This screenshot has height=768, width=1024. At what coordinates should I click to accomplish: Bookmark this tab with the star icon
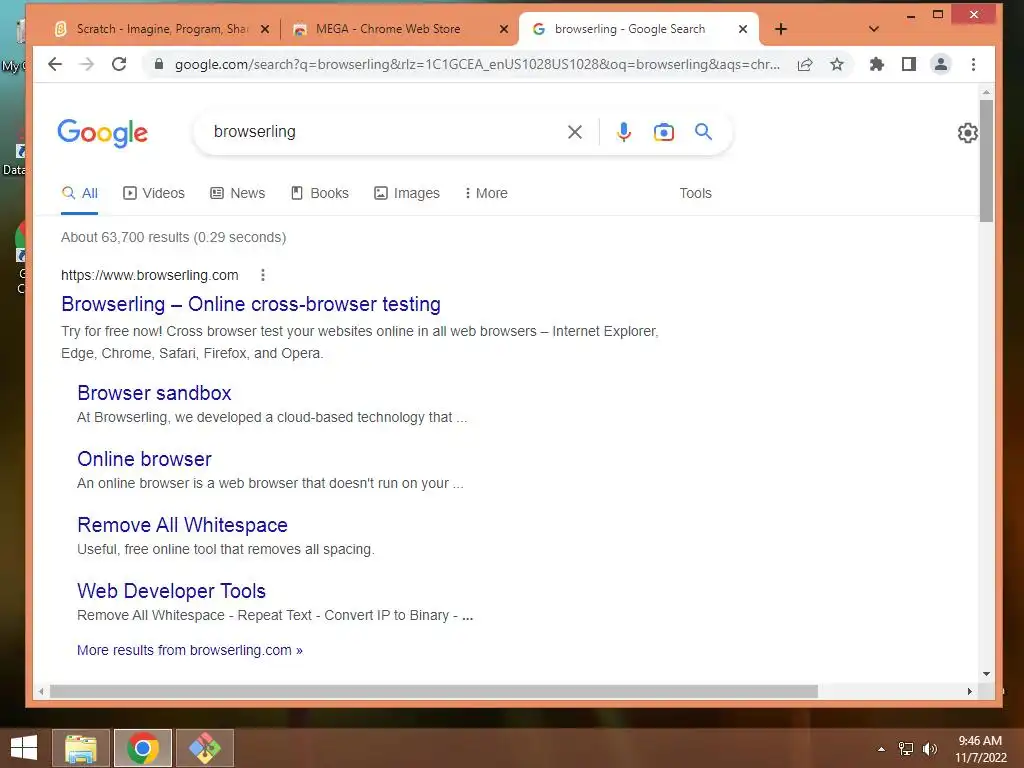(x=837, y=64)
